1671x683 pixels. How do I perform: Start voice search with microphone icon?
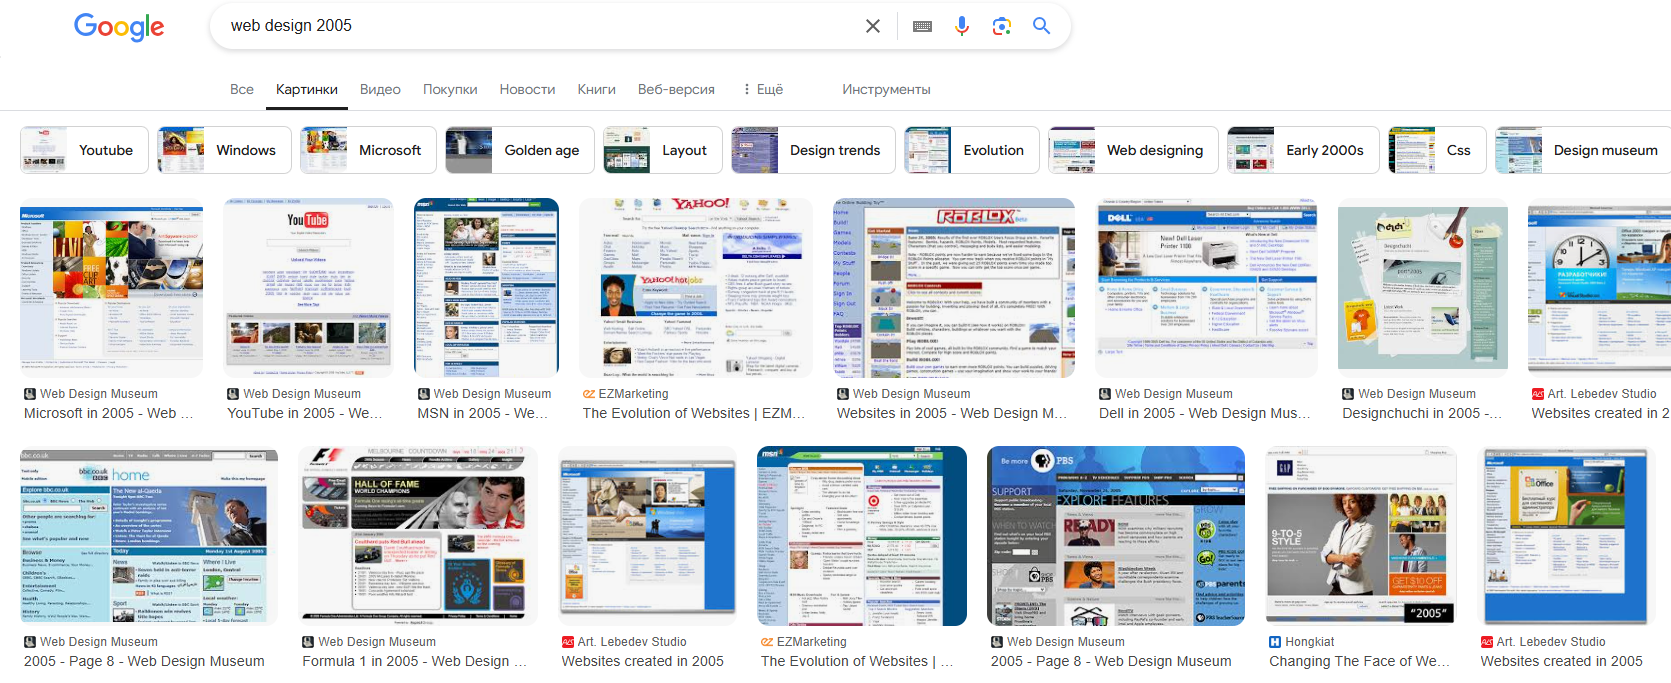tap(962, 26)
